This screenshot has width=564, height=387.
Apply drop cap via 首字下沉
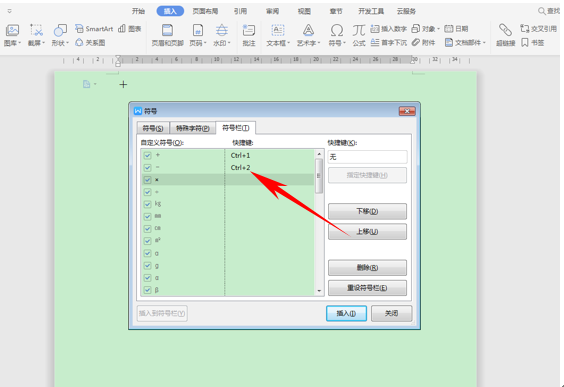[x=388, y=43]
